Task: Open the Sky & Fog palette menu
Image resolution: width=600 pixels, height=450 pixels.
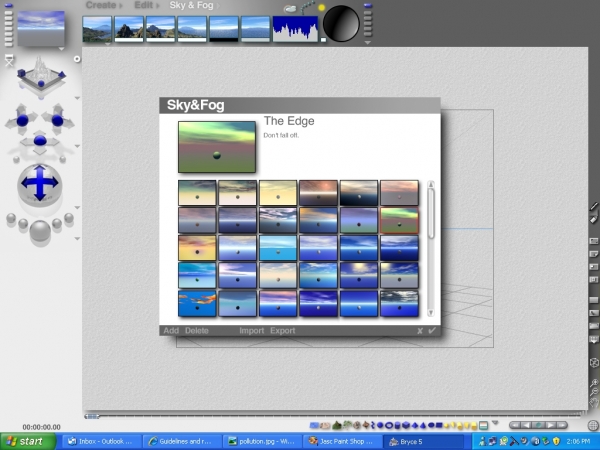Action: click(191, 5)
